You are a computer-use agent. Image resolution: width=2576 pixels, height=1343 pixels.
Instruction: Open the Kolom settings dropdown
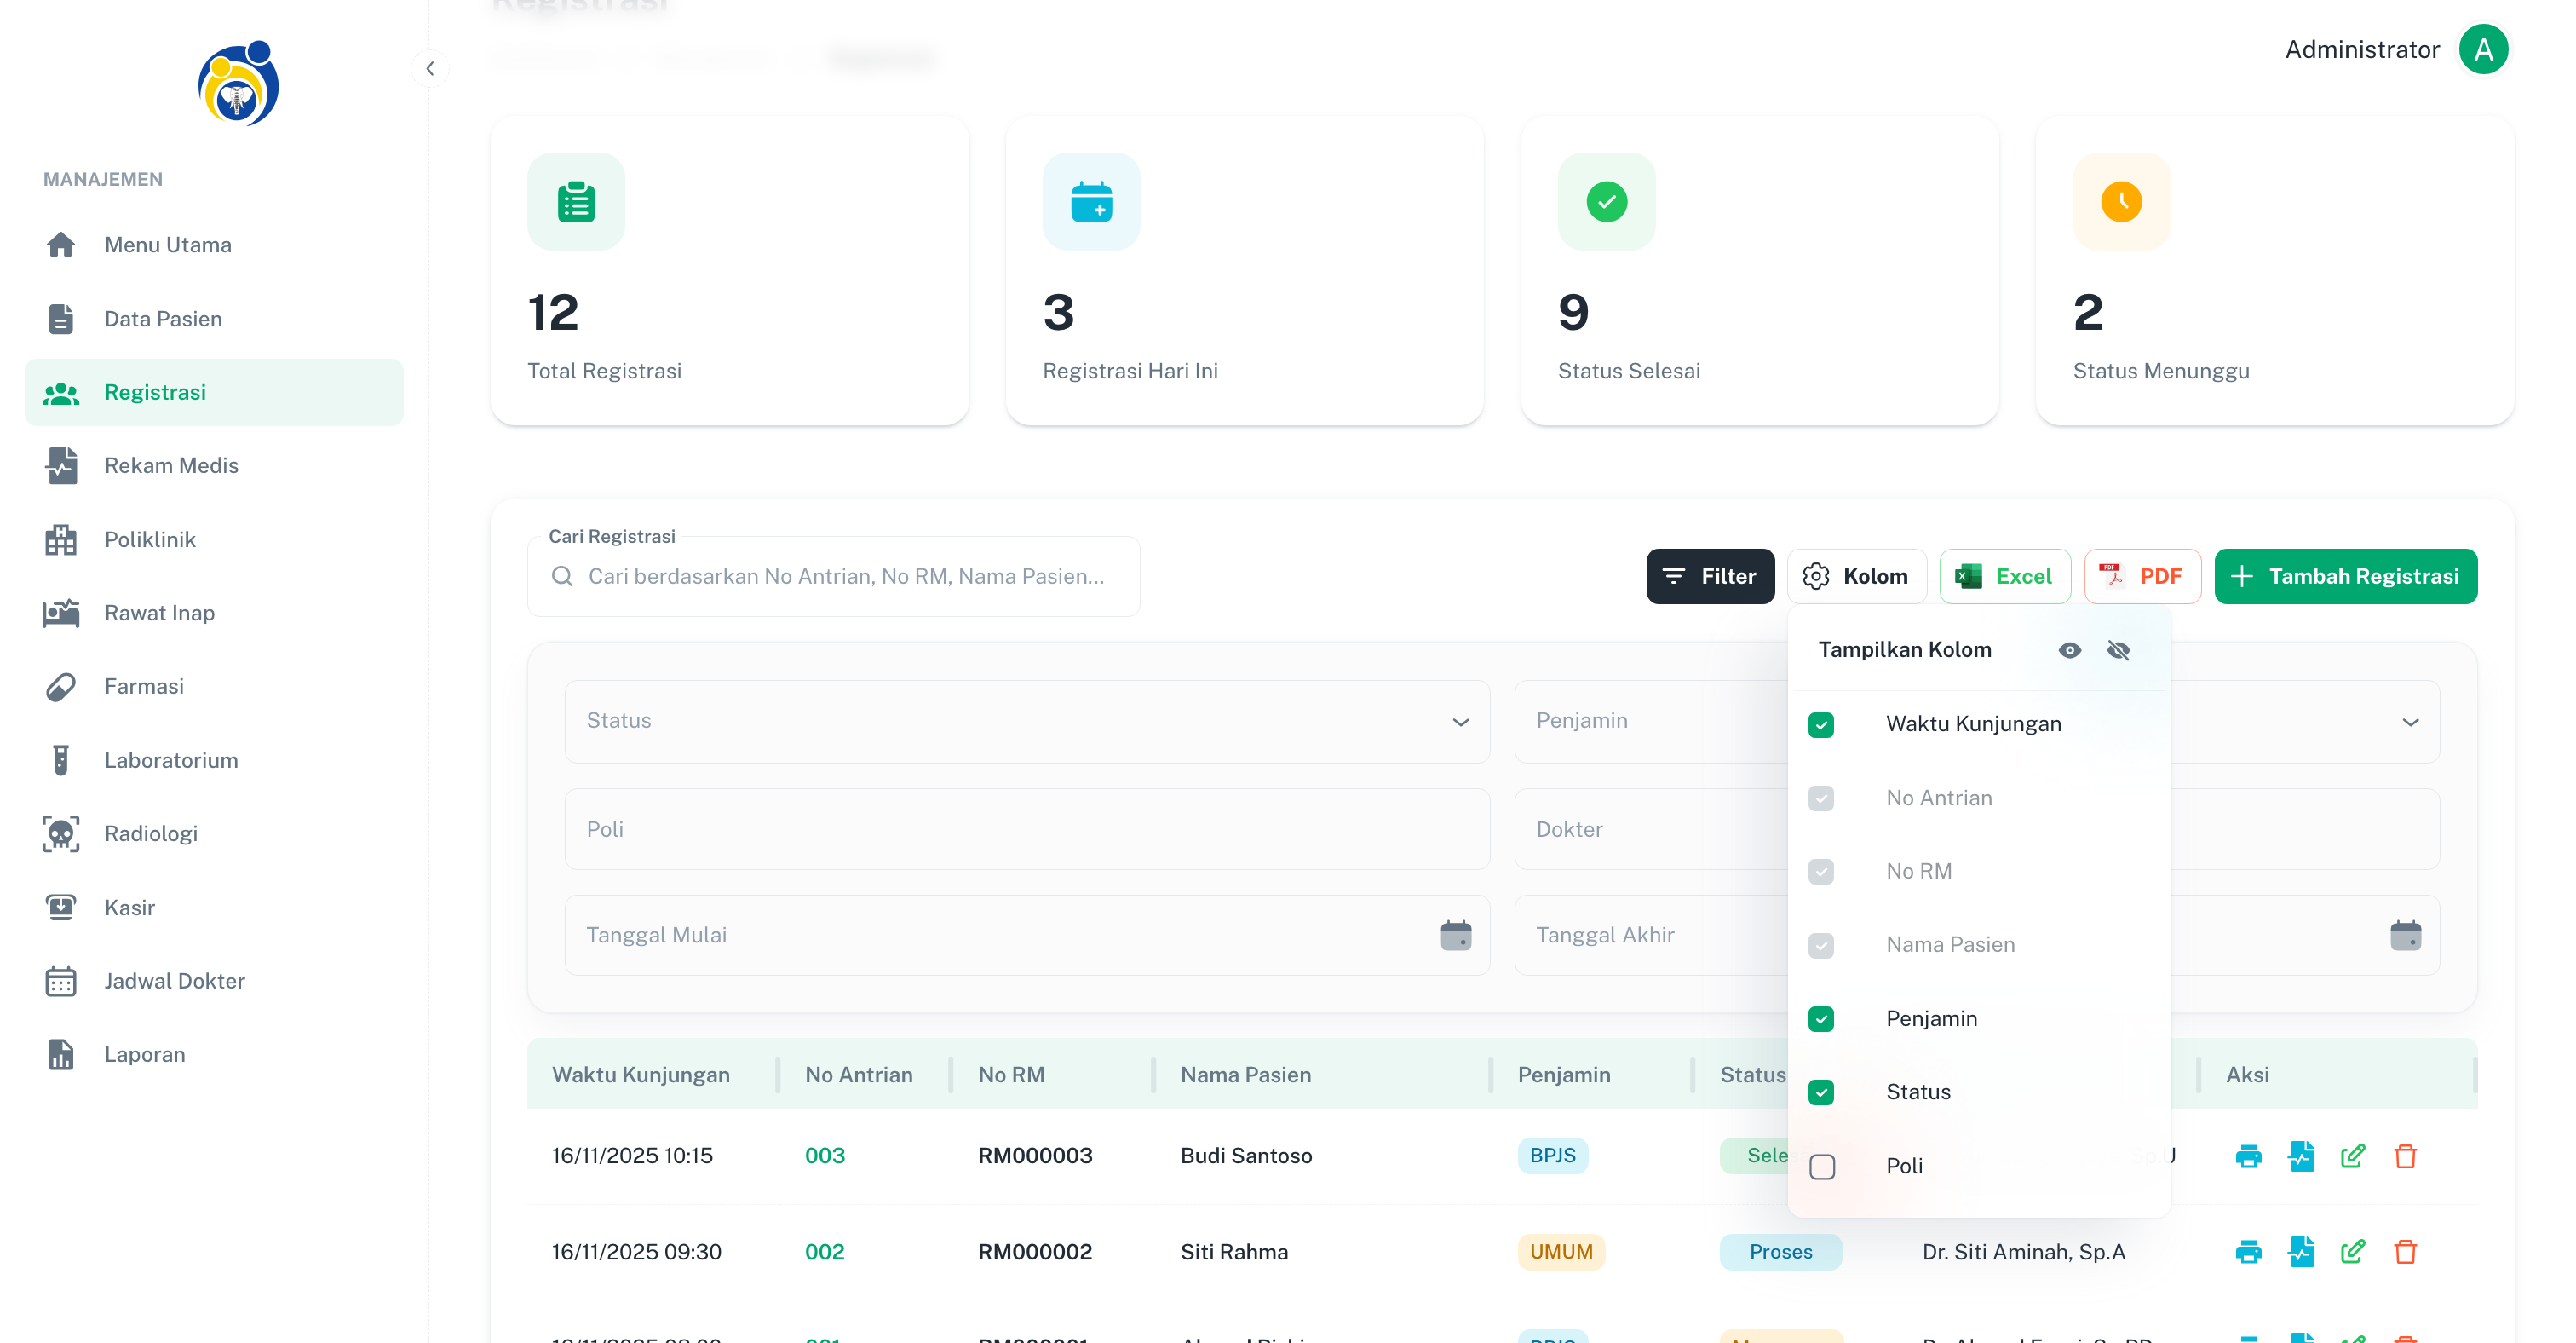pyautogui.click(x=1856, y=576)
